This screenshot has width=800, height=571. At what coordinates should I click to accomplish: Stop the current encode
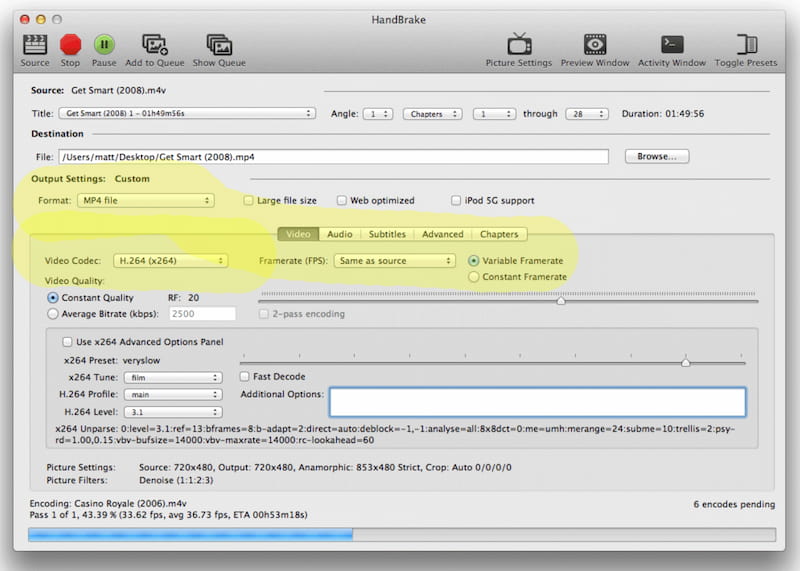click(x=70, y=45)
